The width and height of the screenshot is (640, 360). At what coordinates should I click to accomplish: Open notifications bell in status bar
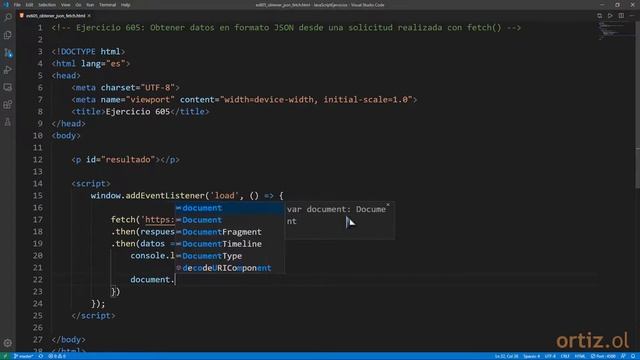tap(633, 356)
